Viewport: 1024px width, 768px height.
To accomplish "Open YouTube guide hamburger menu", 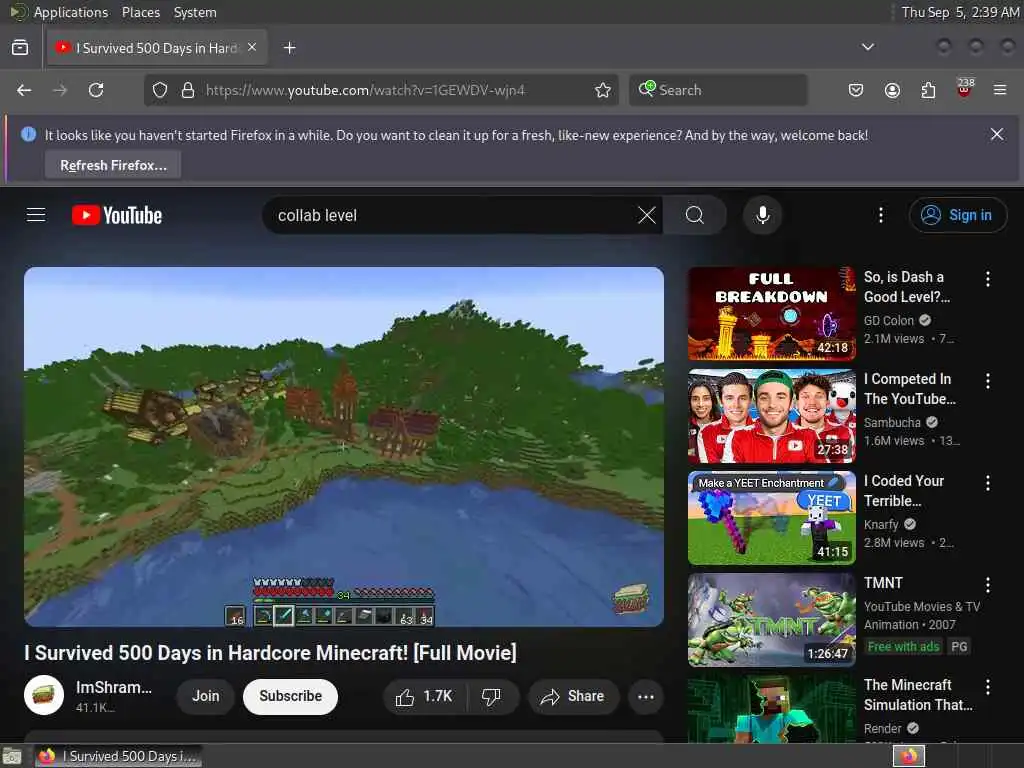I will [x=36, y=215].
